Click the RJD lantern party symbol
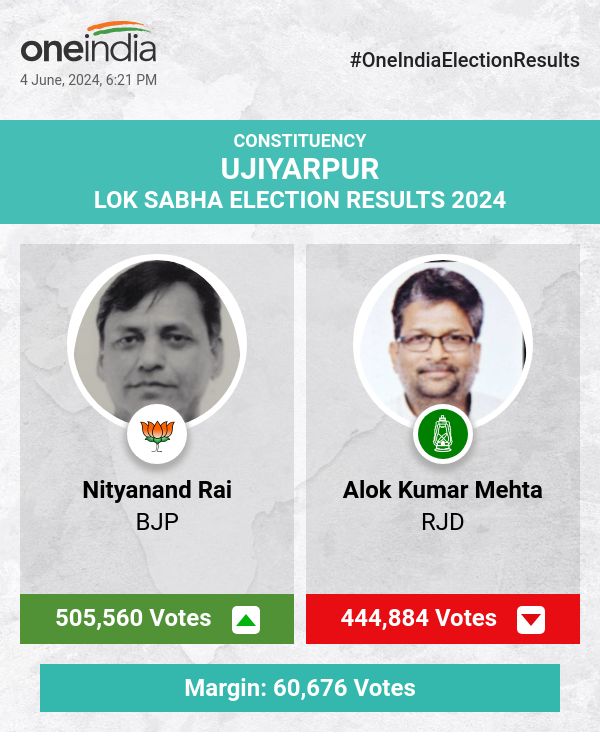The width and height of the screenshot is (600, 750). (443, 433)
